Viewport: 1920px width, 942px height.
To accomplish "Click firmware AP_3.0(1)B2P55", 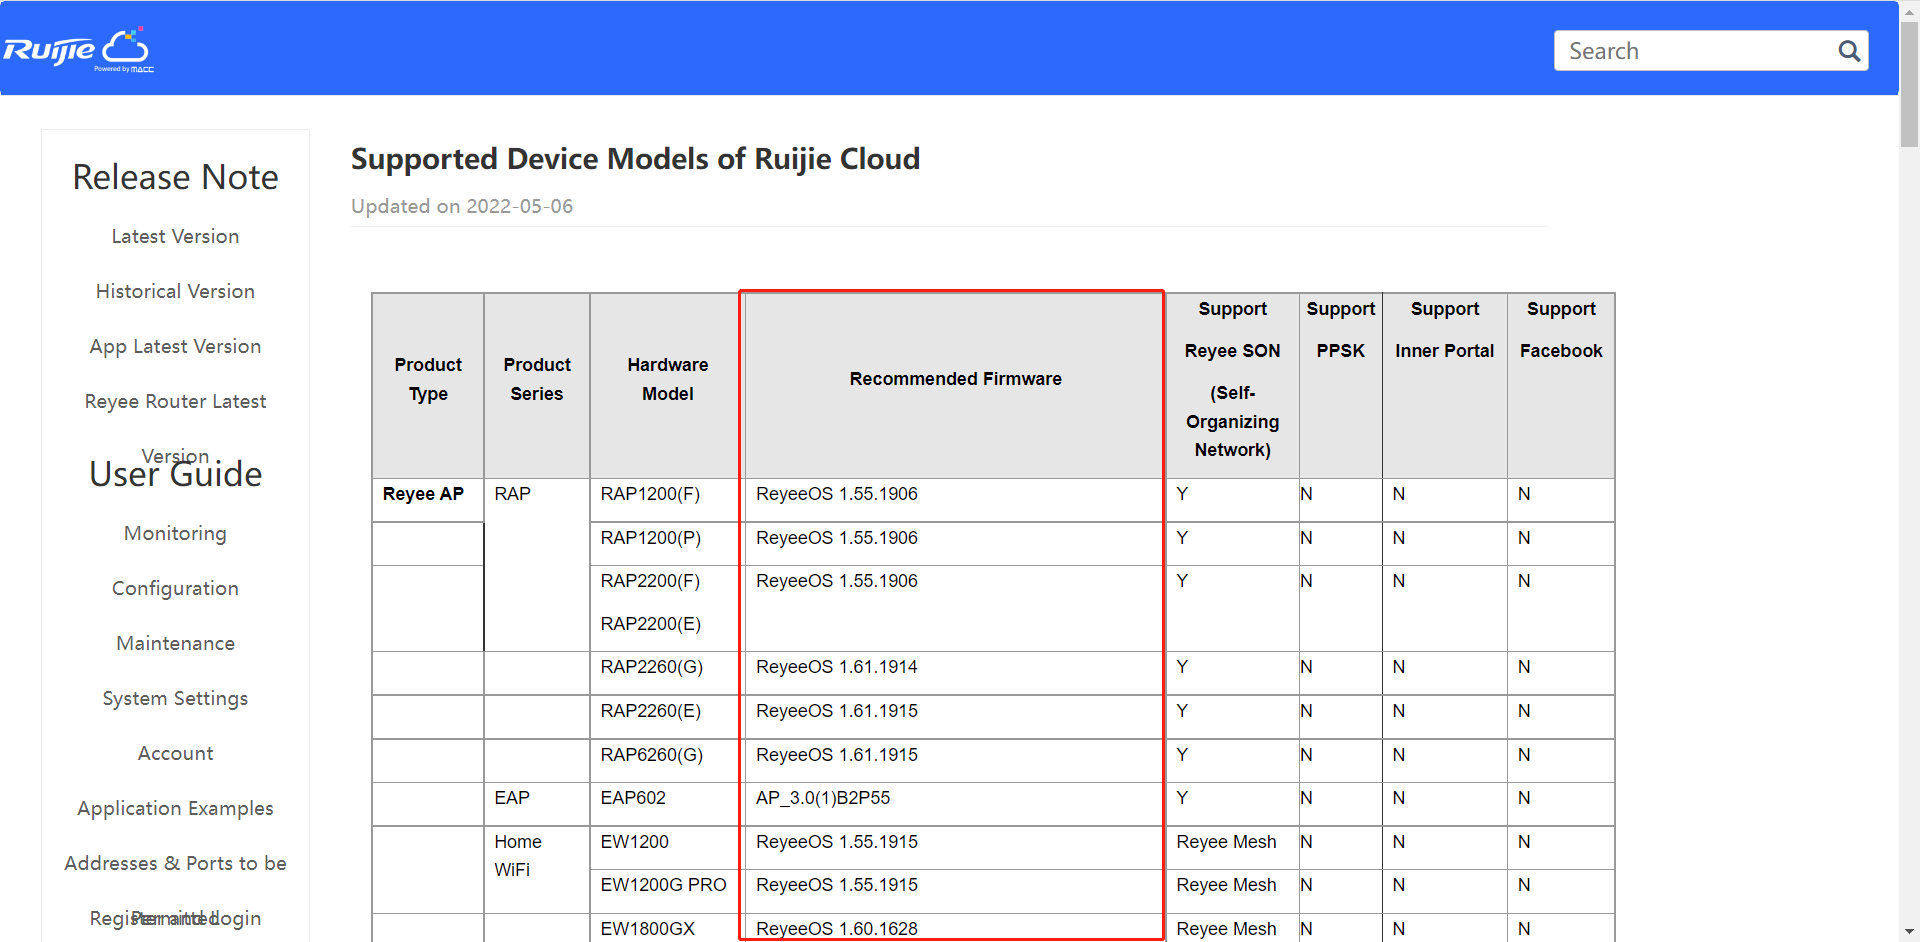I will click(x=823, y=798).
